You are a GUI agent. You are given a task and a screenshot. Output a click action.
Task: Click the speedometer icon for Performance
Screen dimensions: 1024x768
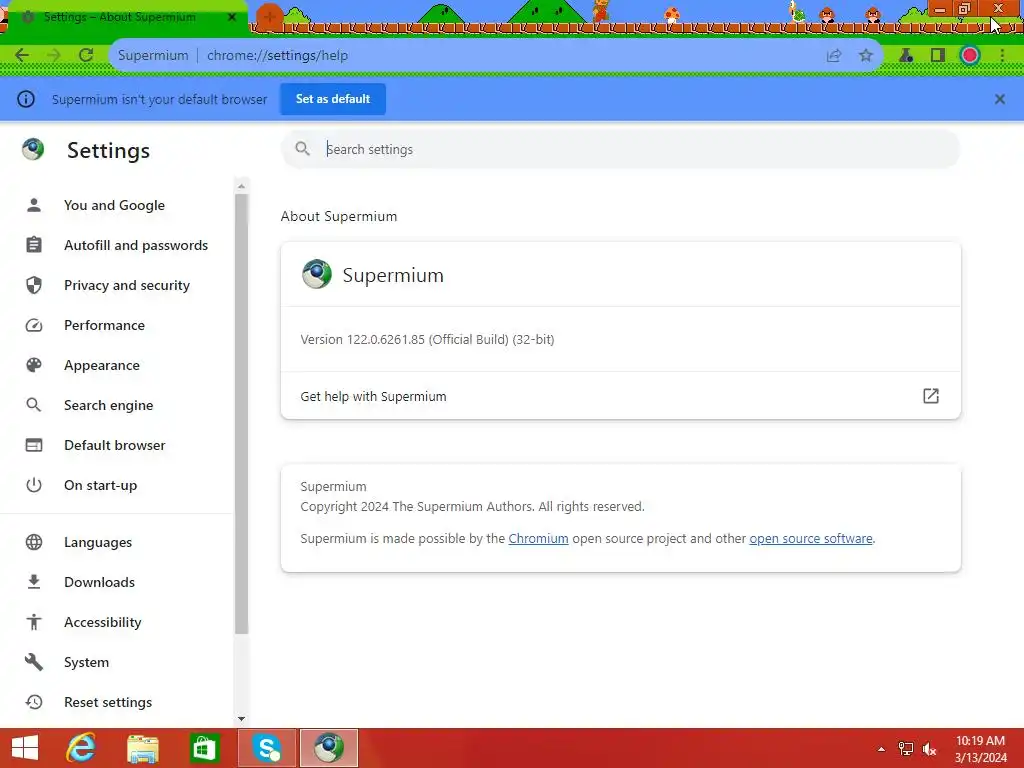[x=34, y=325]
